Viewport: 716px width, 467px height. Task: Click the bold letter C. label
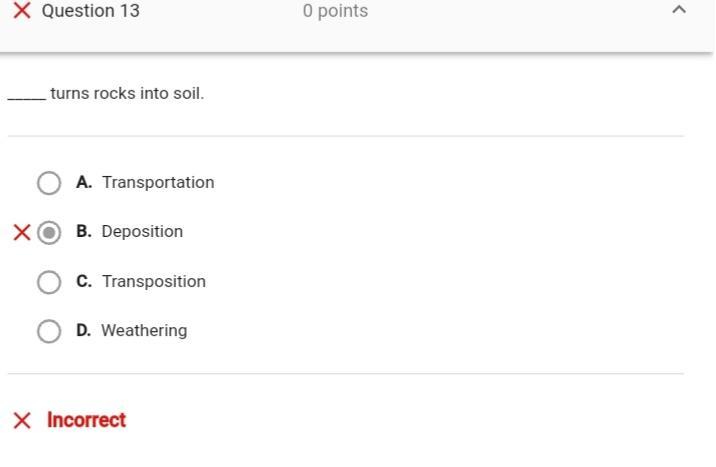click(84, 281)
